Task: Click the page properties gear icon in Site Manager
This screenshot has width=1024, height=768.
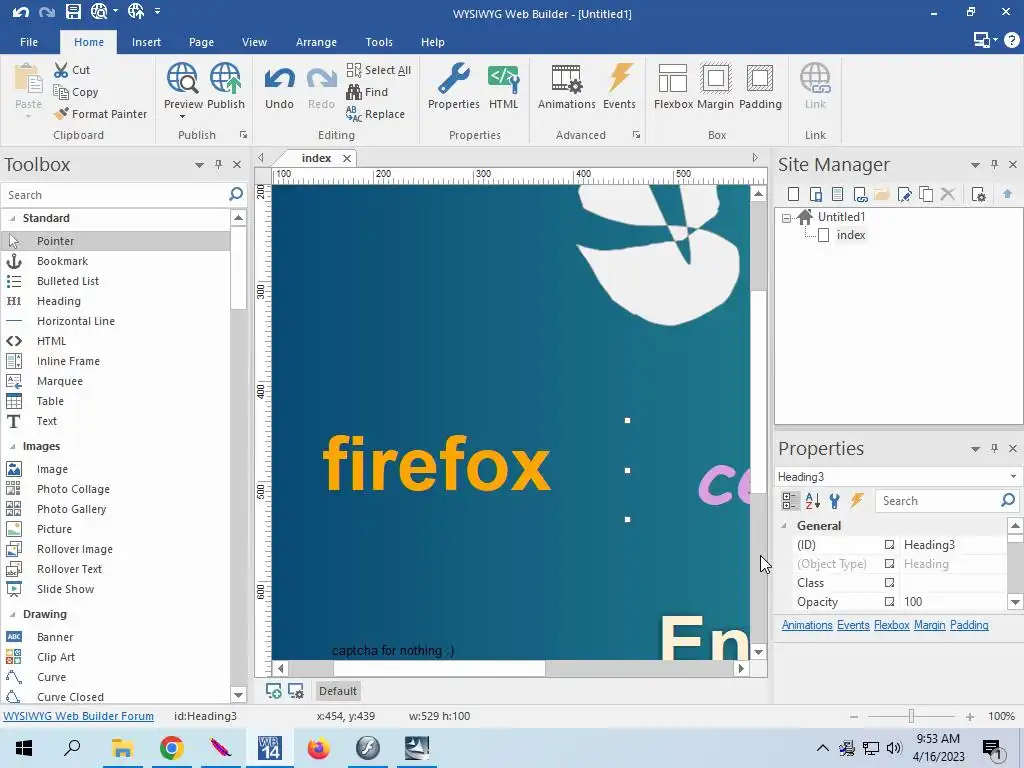Action: click(978, 194)
